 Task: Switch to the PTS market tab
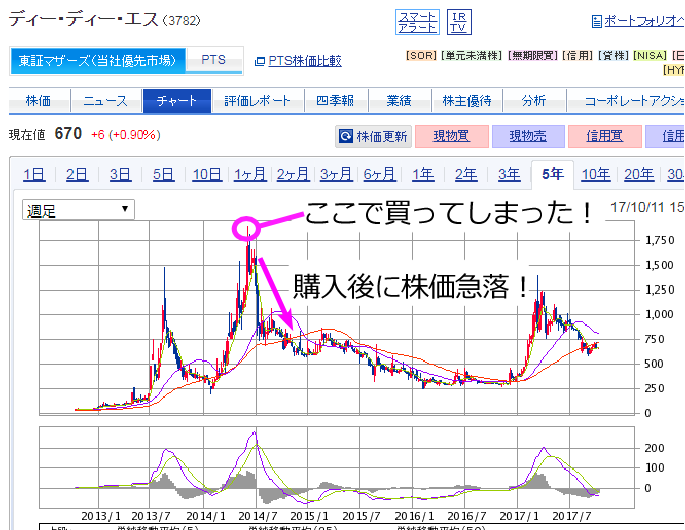point(214,60)
